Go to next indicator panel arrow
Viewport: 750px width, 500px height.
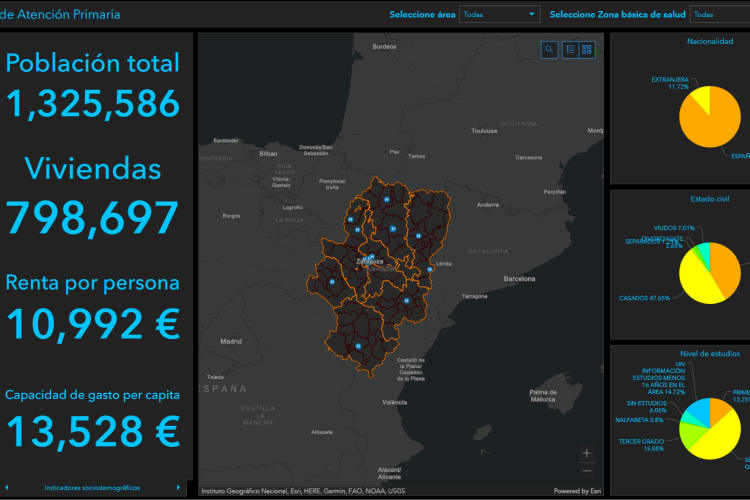tap(178, 488)
